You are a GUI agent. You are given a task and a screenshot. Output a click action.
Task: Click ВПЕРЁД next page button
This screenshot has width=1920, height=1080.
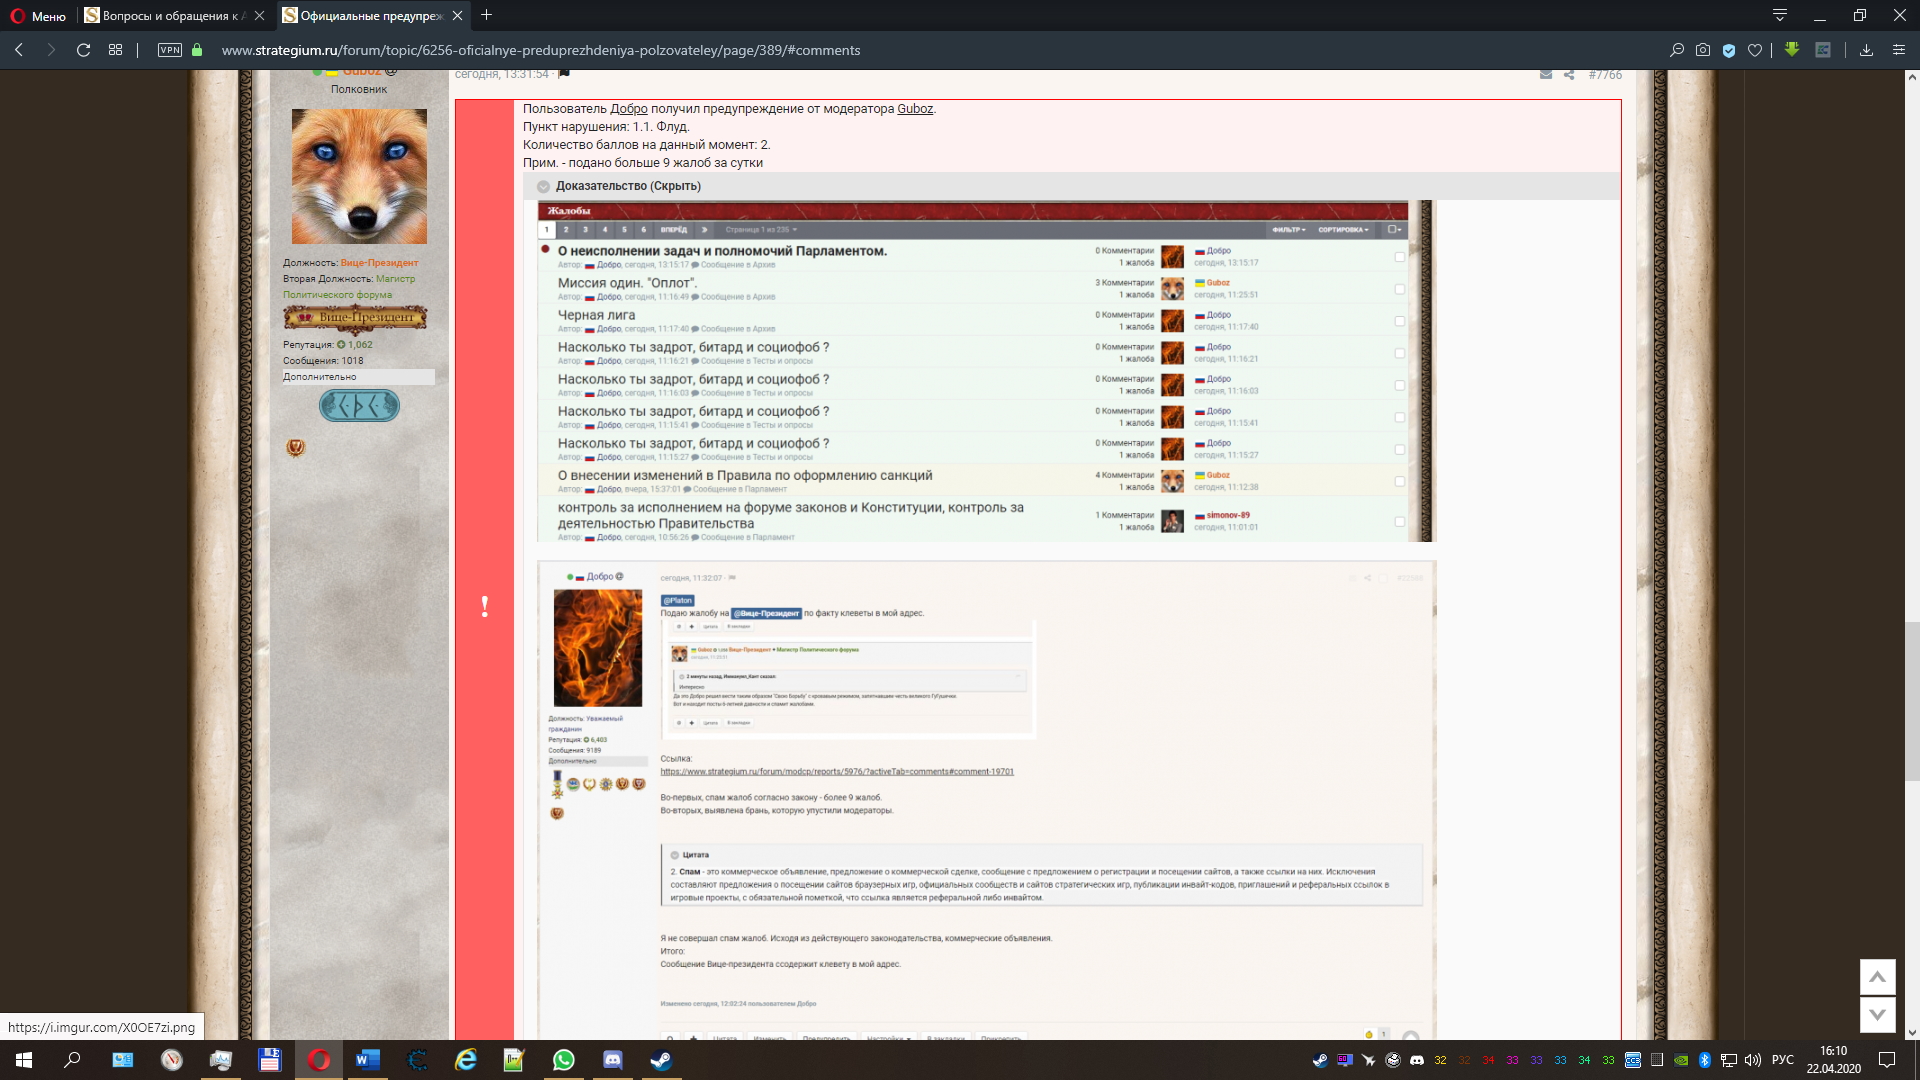[673, 230]
